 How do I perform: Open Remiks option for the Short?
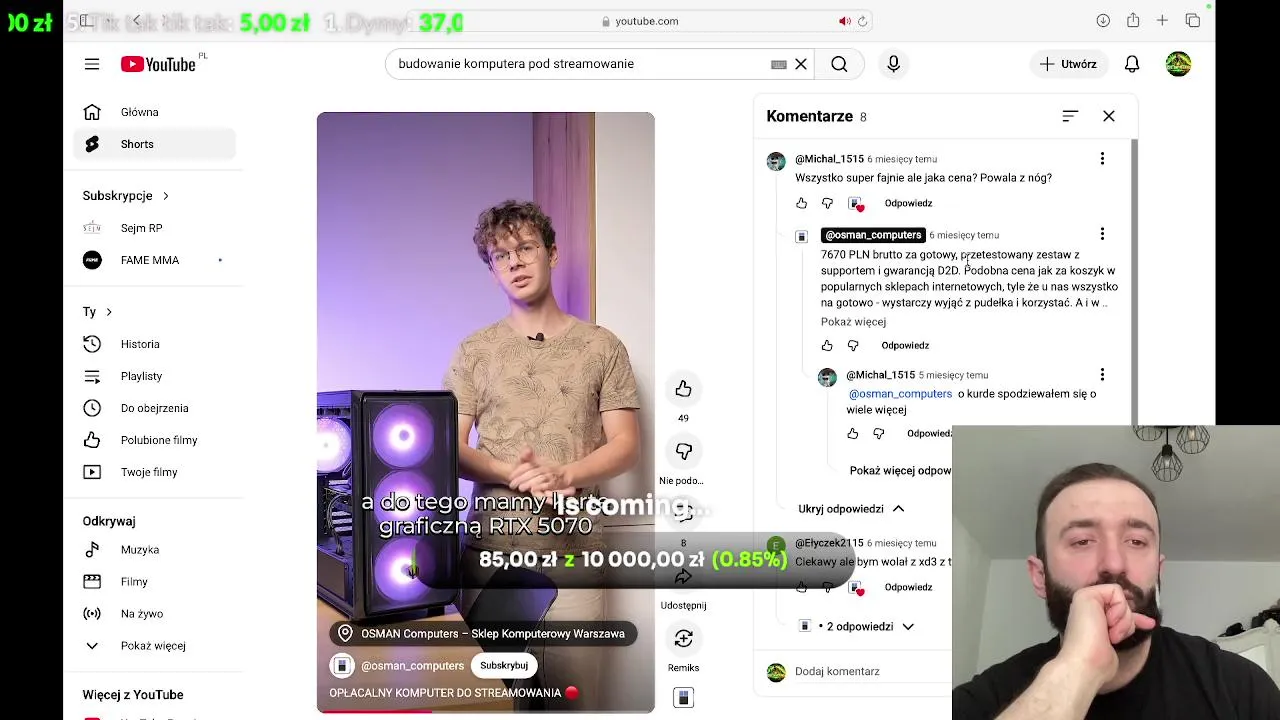683,638
